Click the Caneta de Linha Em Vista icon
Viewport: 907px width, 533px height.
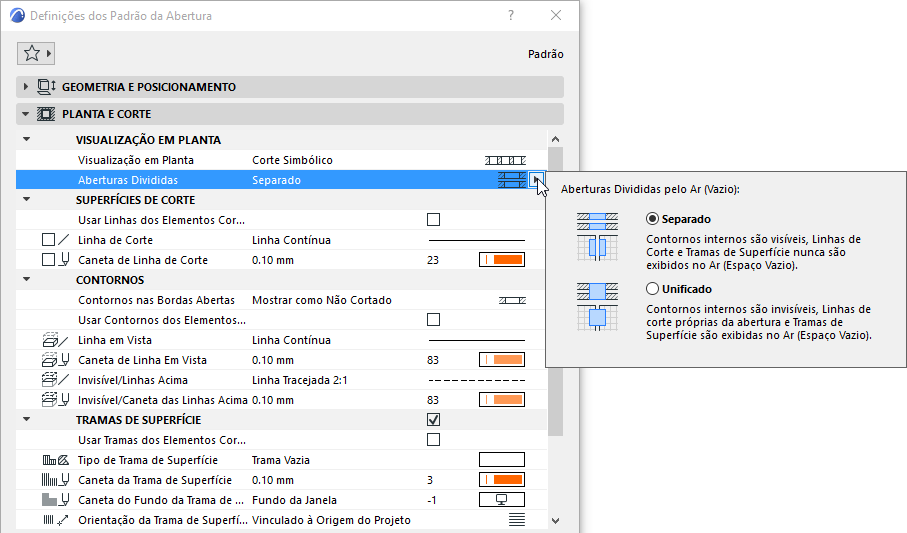[56, 360]
